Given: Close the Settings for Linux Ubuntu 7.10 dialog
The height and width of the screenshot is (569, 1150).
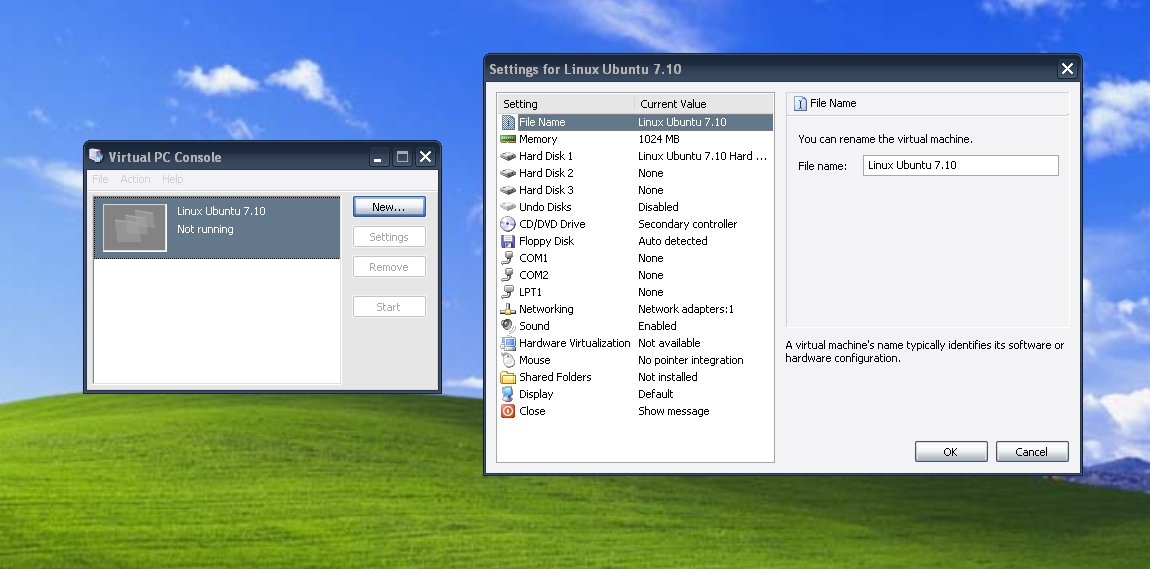Looking at the screenshot, I should pyautogui.click(x=1067, y=68).
